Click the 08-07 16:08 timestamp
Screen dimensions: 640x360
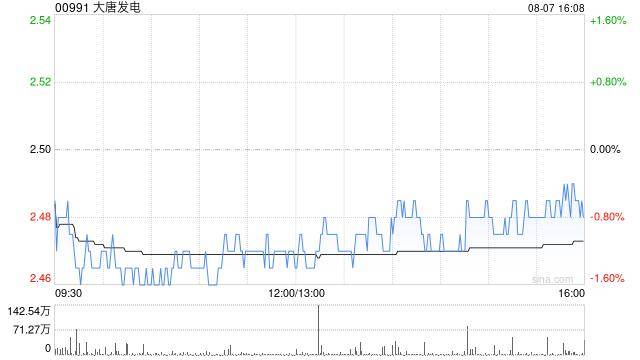coord(556,8)
